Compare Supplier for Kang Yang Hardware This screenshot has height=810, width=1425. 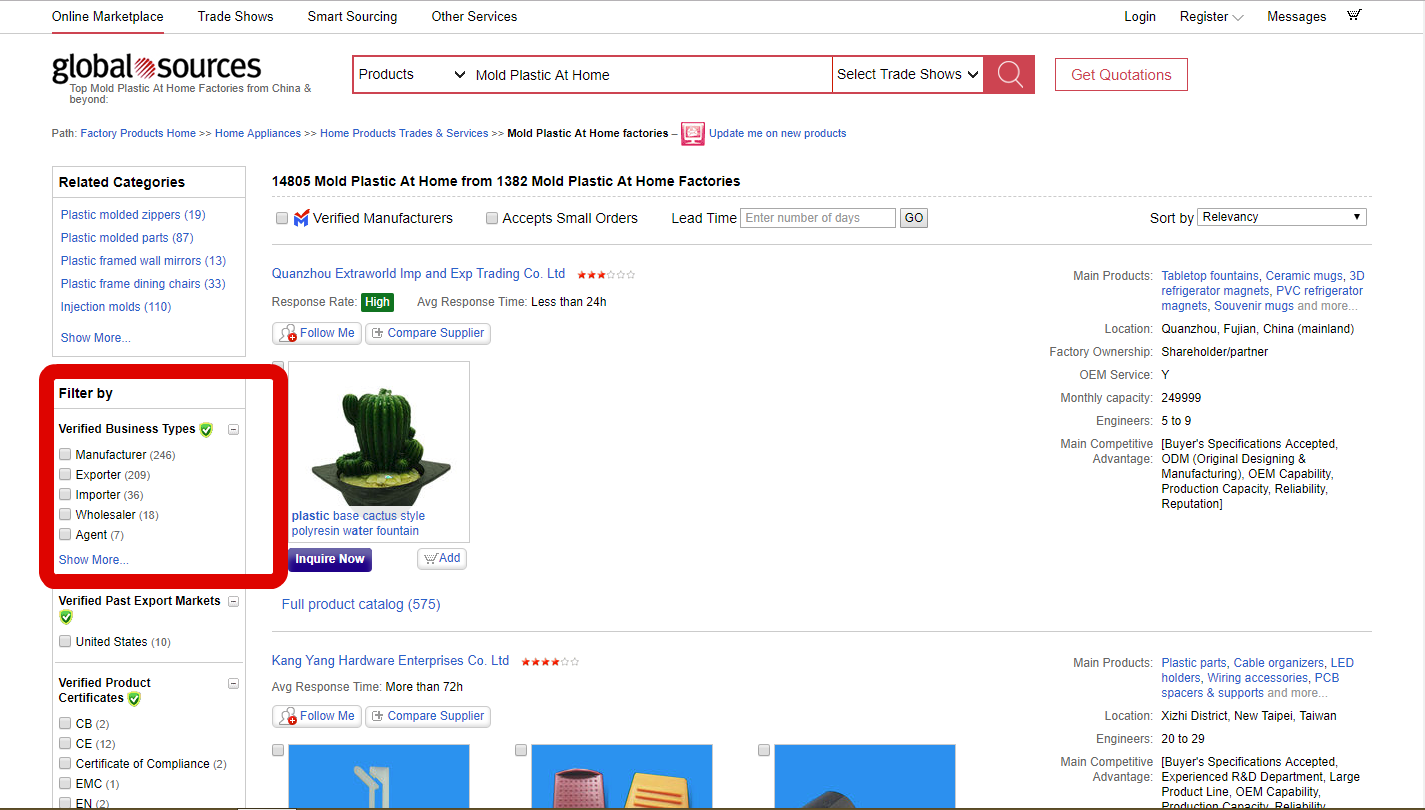coord(428,716)
